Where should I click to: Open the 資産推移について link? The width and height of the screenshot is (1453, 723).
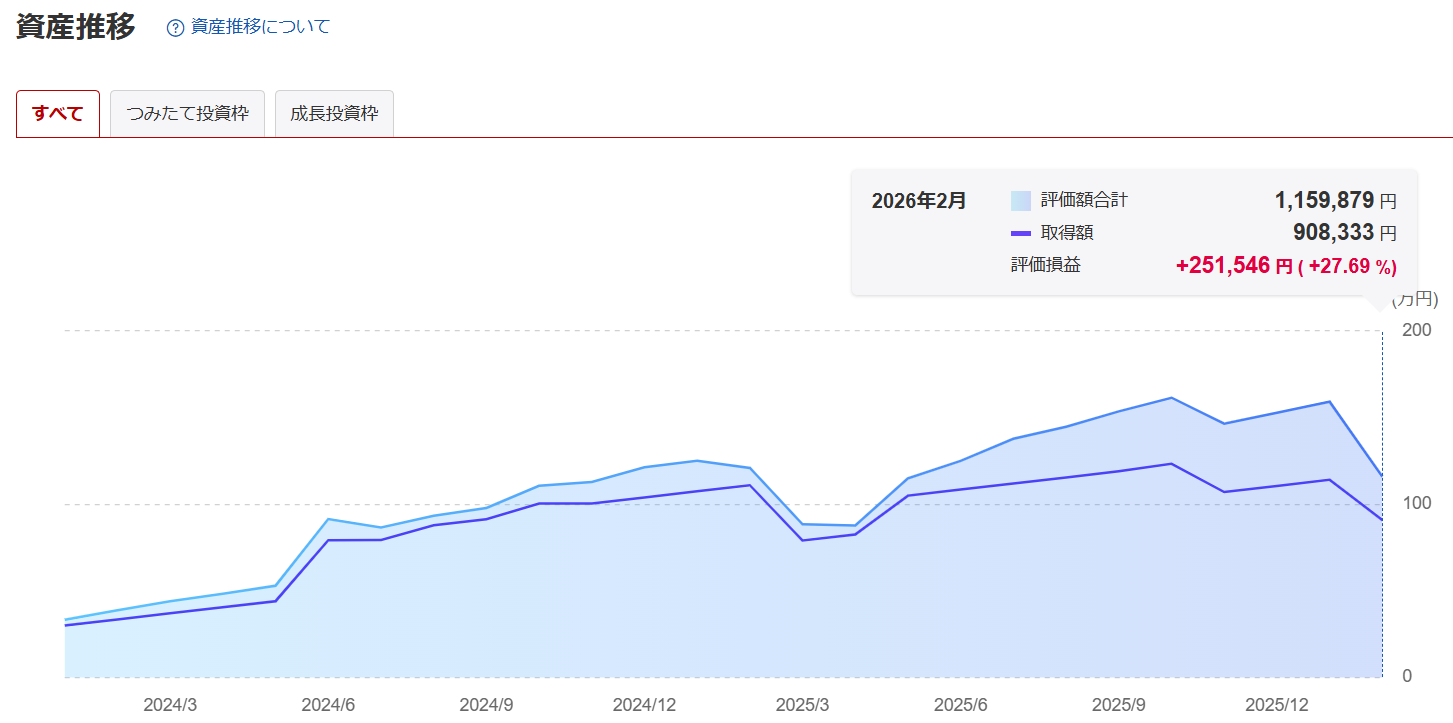point(260,27)
